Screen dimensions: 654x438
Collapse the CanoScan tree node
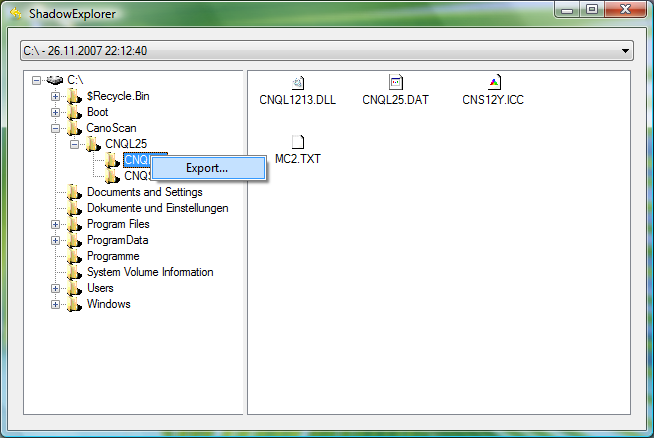[x=55, y=128]
